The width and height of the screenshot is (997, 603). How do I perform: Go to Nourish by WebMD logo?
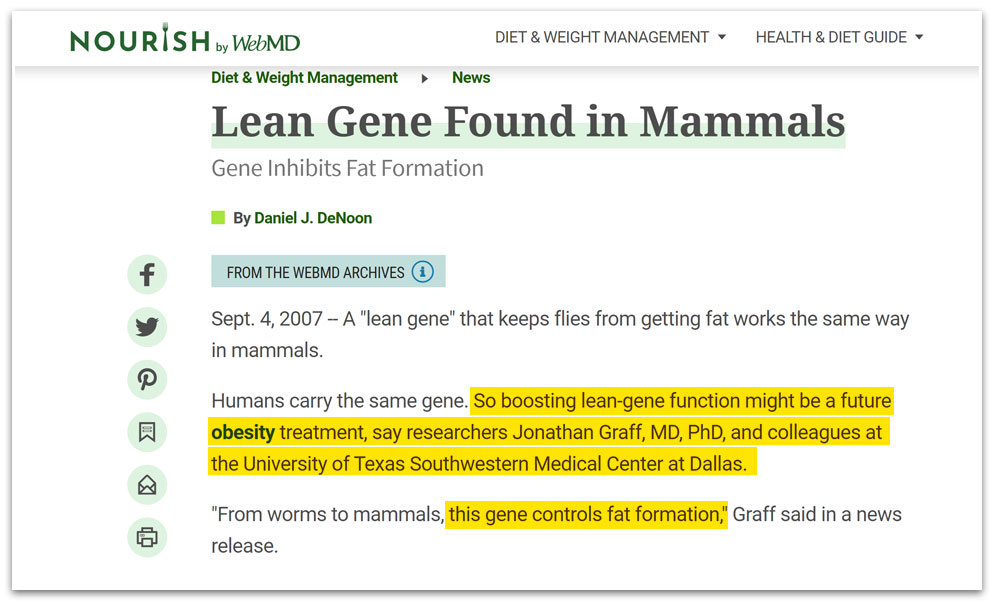tap(185, 40)
